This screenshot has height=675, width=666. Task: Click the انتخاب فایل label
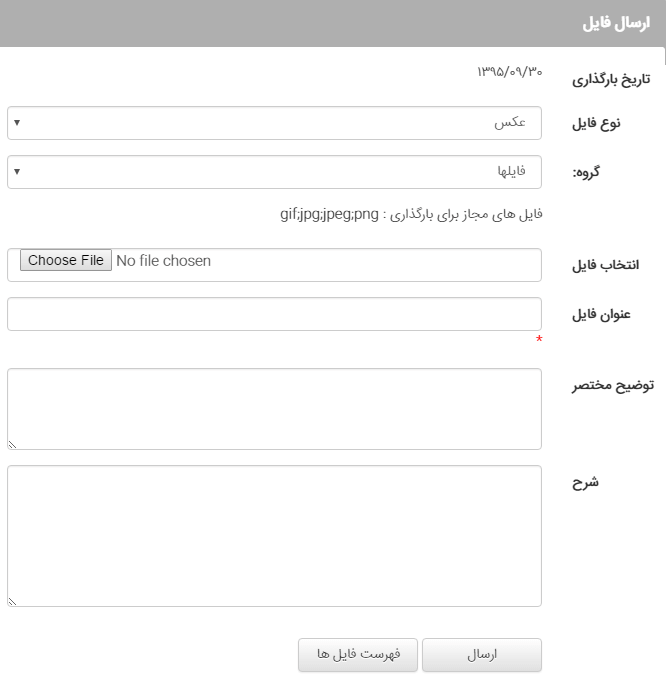tap(605, 265)
